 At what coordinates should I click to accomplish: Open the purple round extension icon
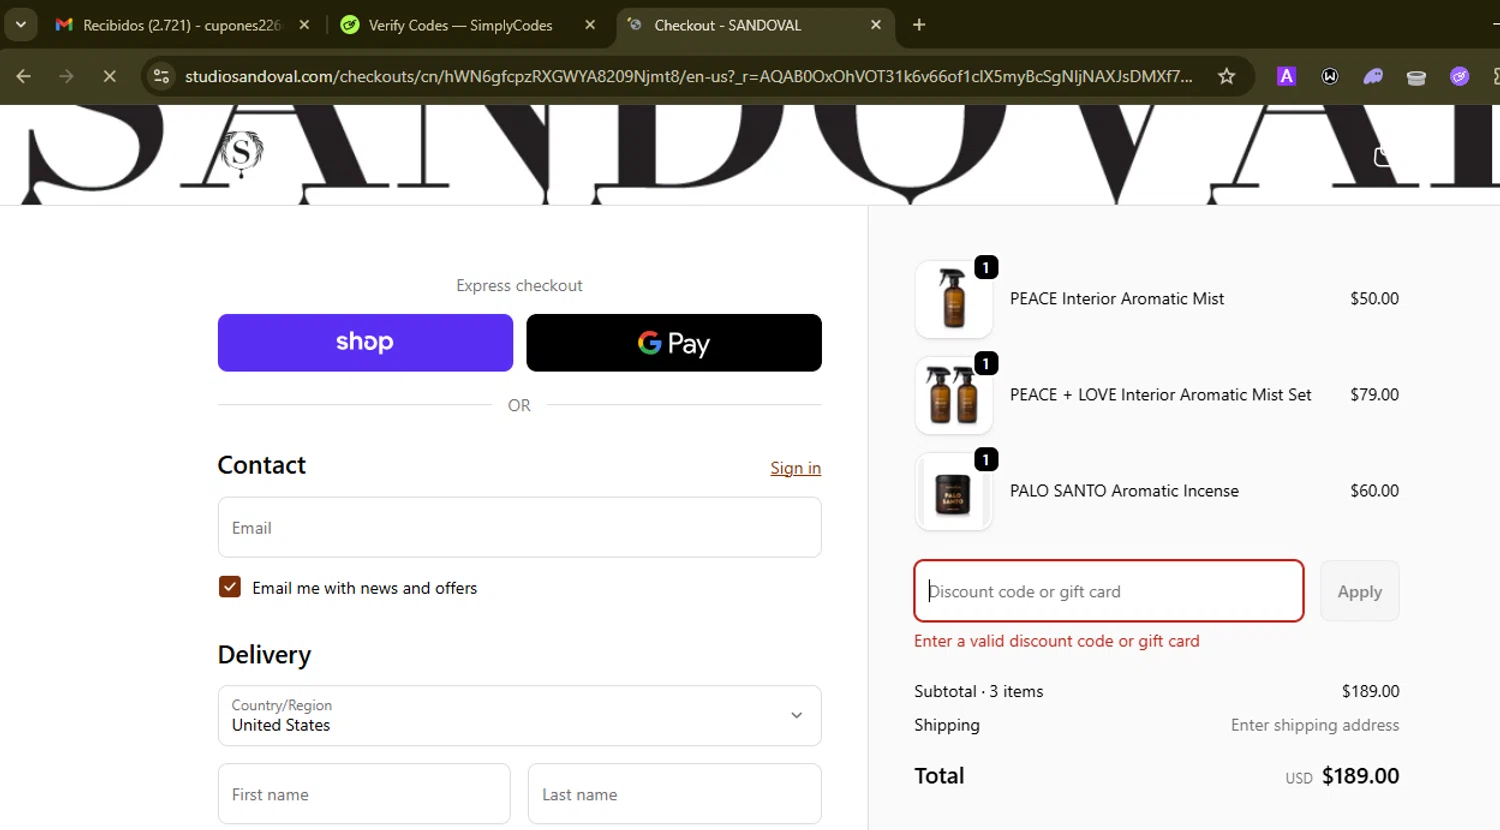pyautogui.click(x=1460, y=76)
